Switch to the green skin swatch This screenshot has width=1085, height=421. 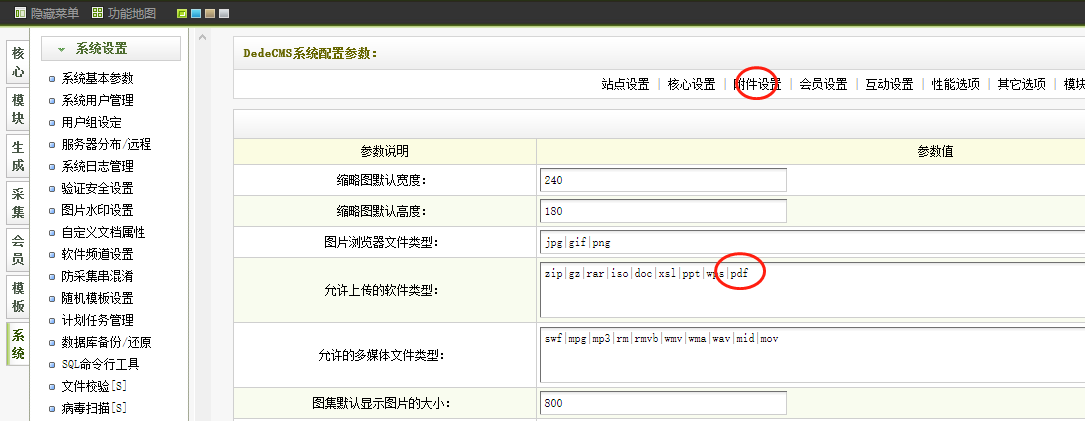click(182, 14)
